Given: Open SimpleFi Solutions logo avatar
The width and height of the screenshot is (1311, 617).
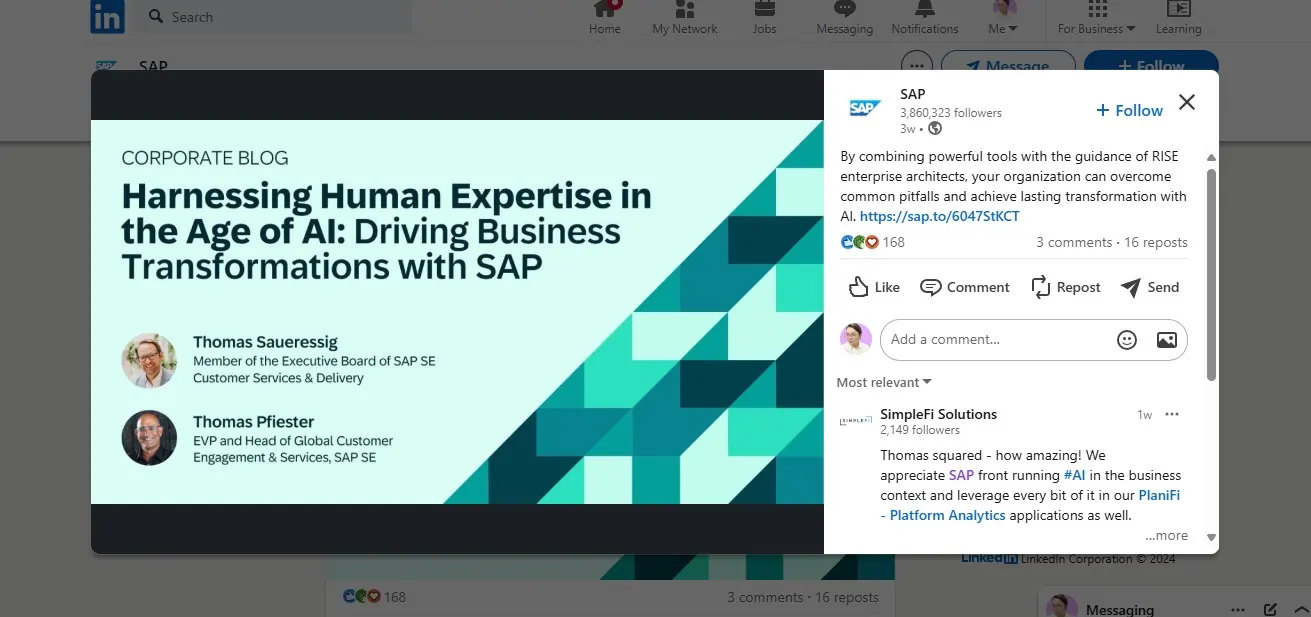Looking at the screenshot, I should (856, 422).
